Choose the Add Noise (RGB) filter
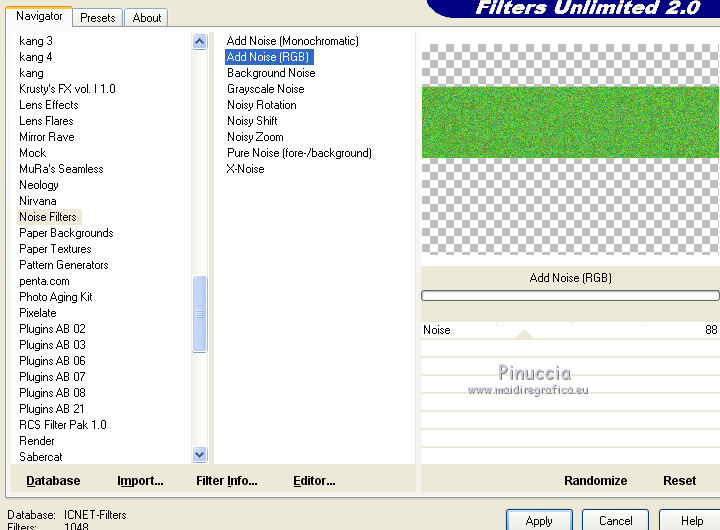 (269, 57)
